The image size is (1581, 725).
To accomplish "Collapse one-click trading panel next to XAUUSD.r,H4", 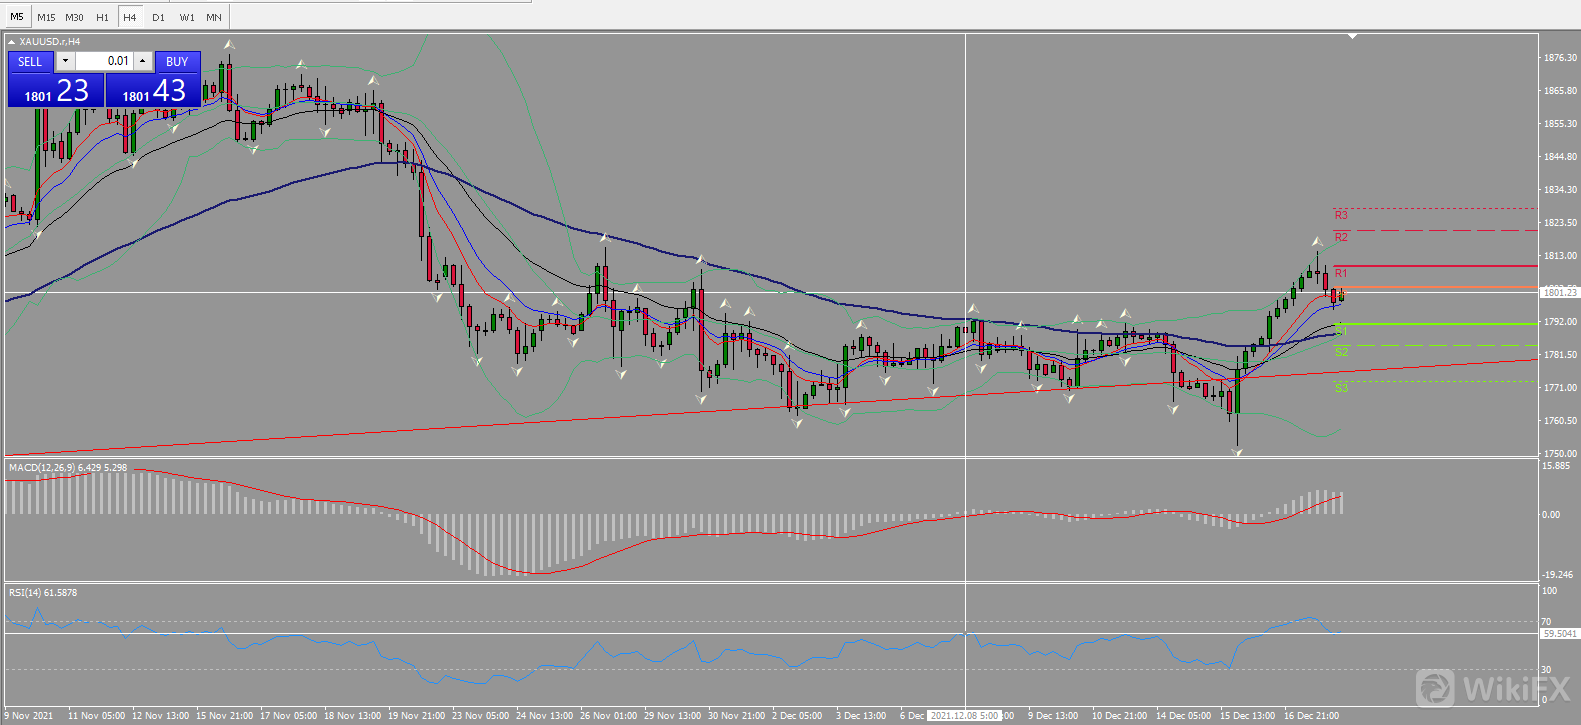I will point(12,42).
